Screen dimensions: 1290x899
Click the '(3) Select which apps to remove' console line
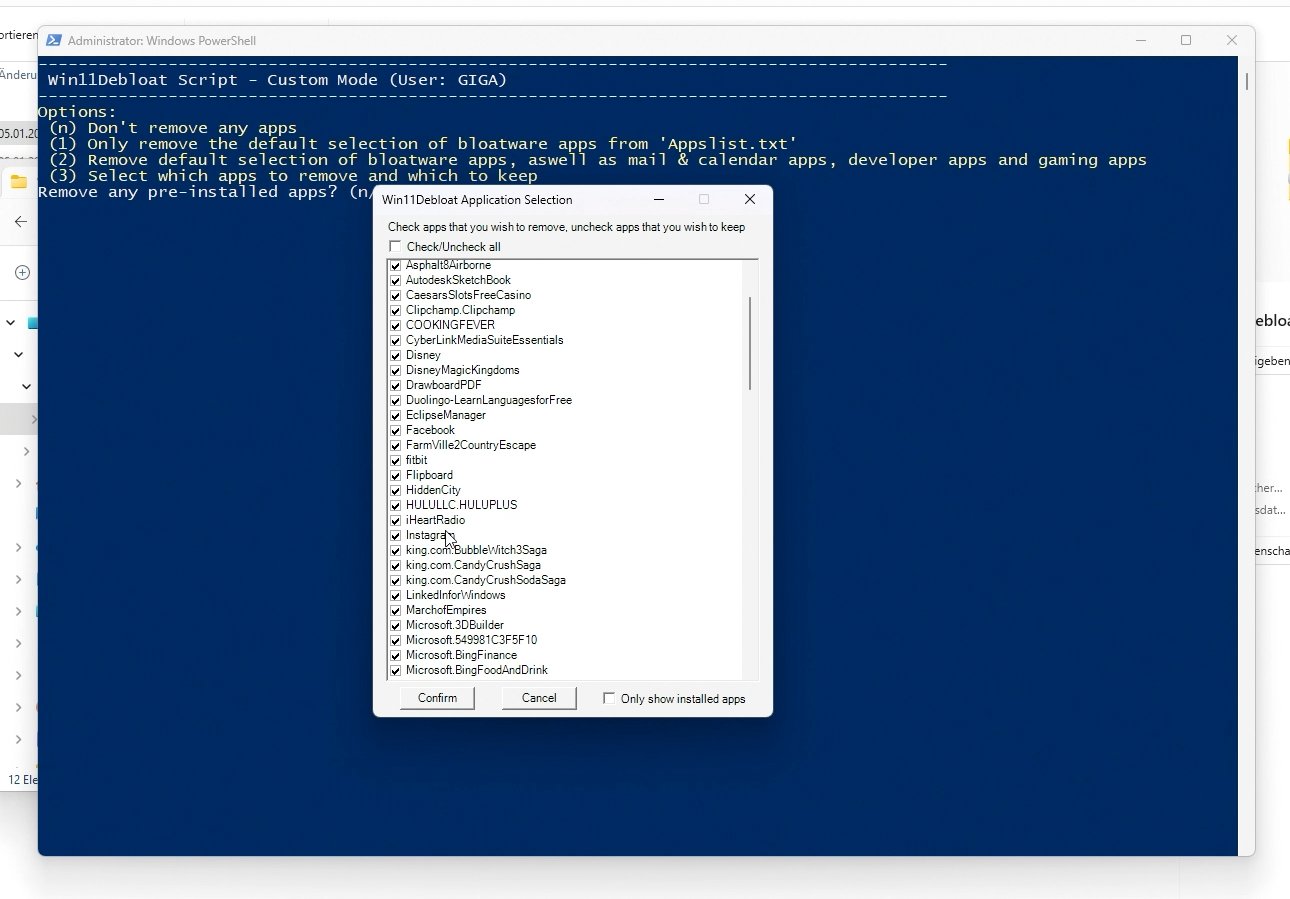tap(292, 176)
